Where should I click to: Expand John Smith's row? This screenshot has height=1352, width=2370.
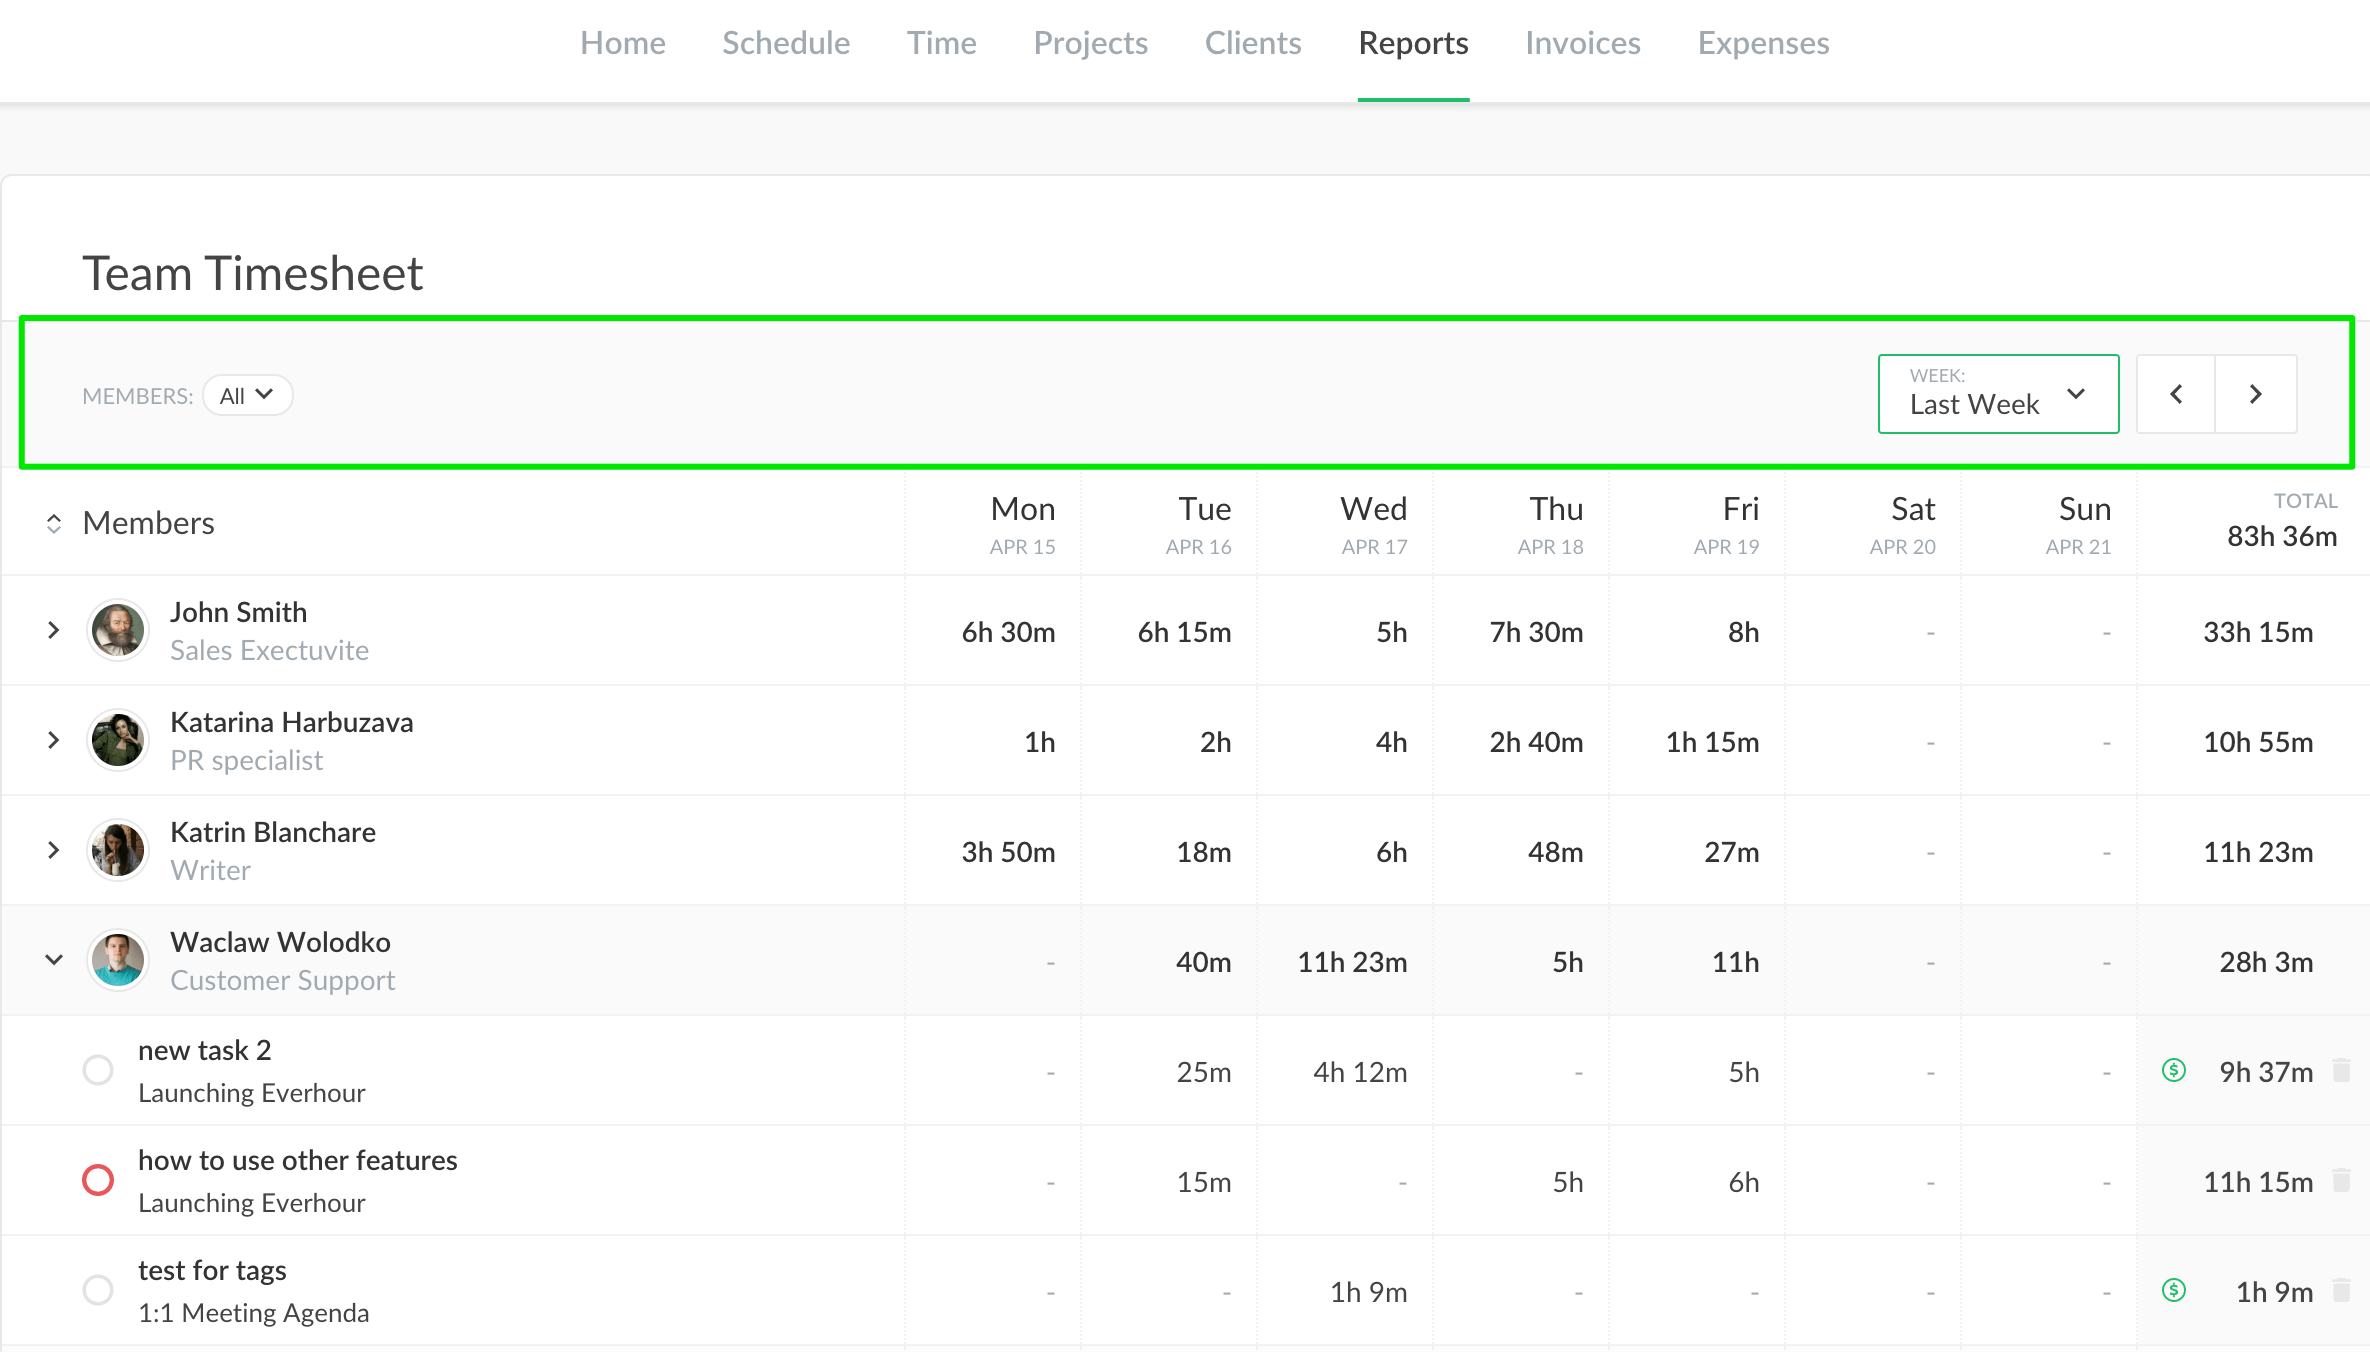54,630
